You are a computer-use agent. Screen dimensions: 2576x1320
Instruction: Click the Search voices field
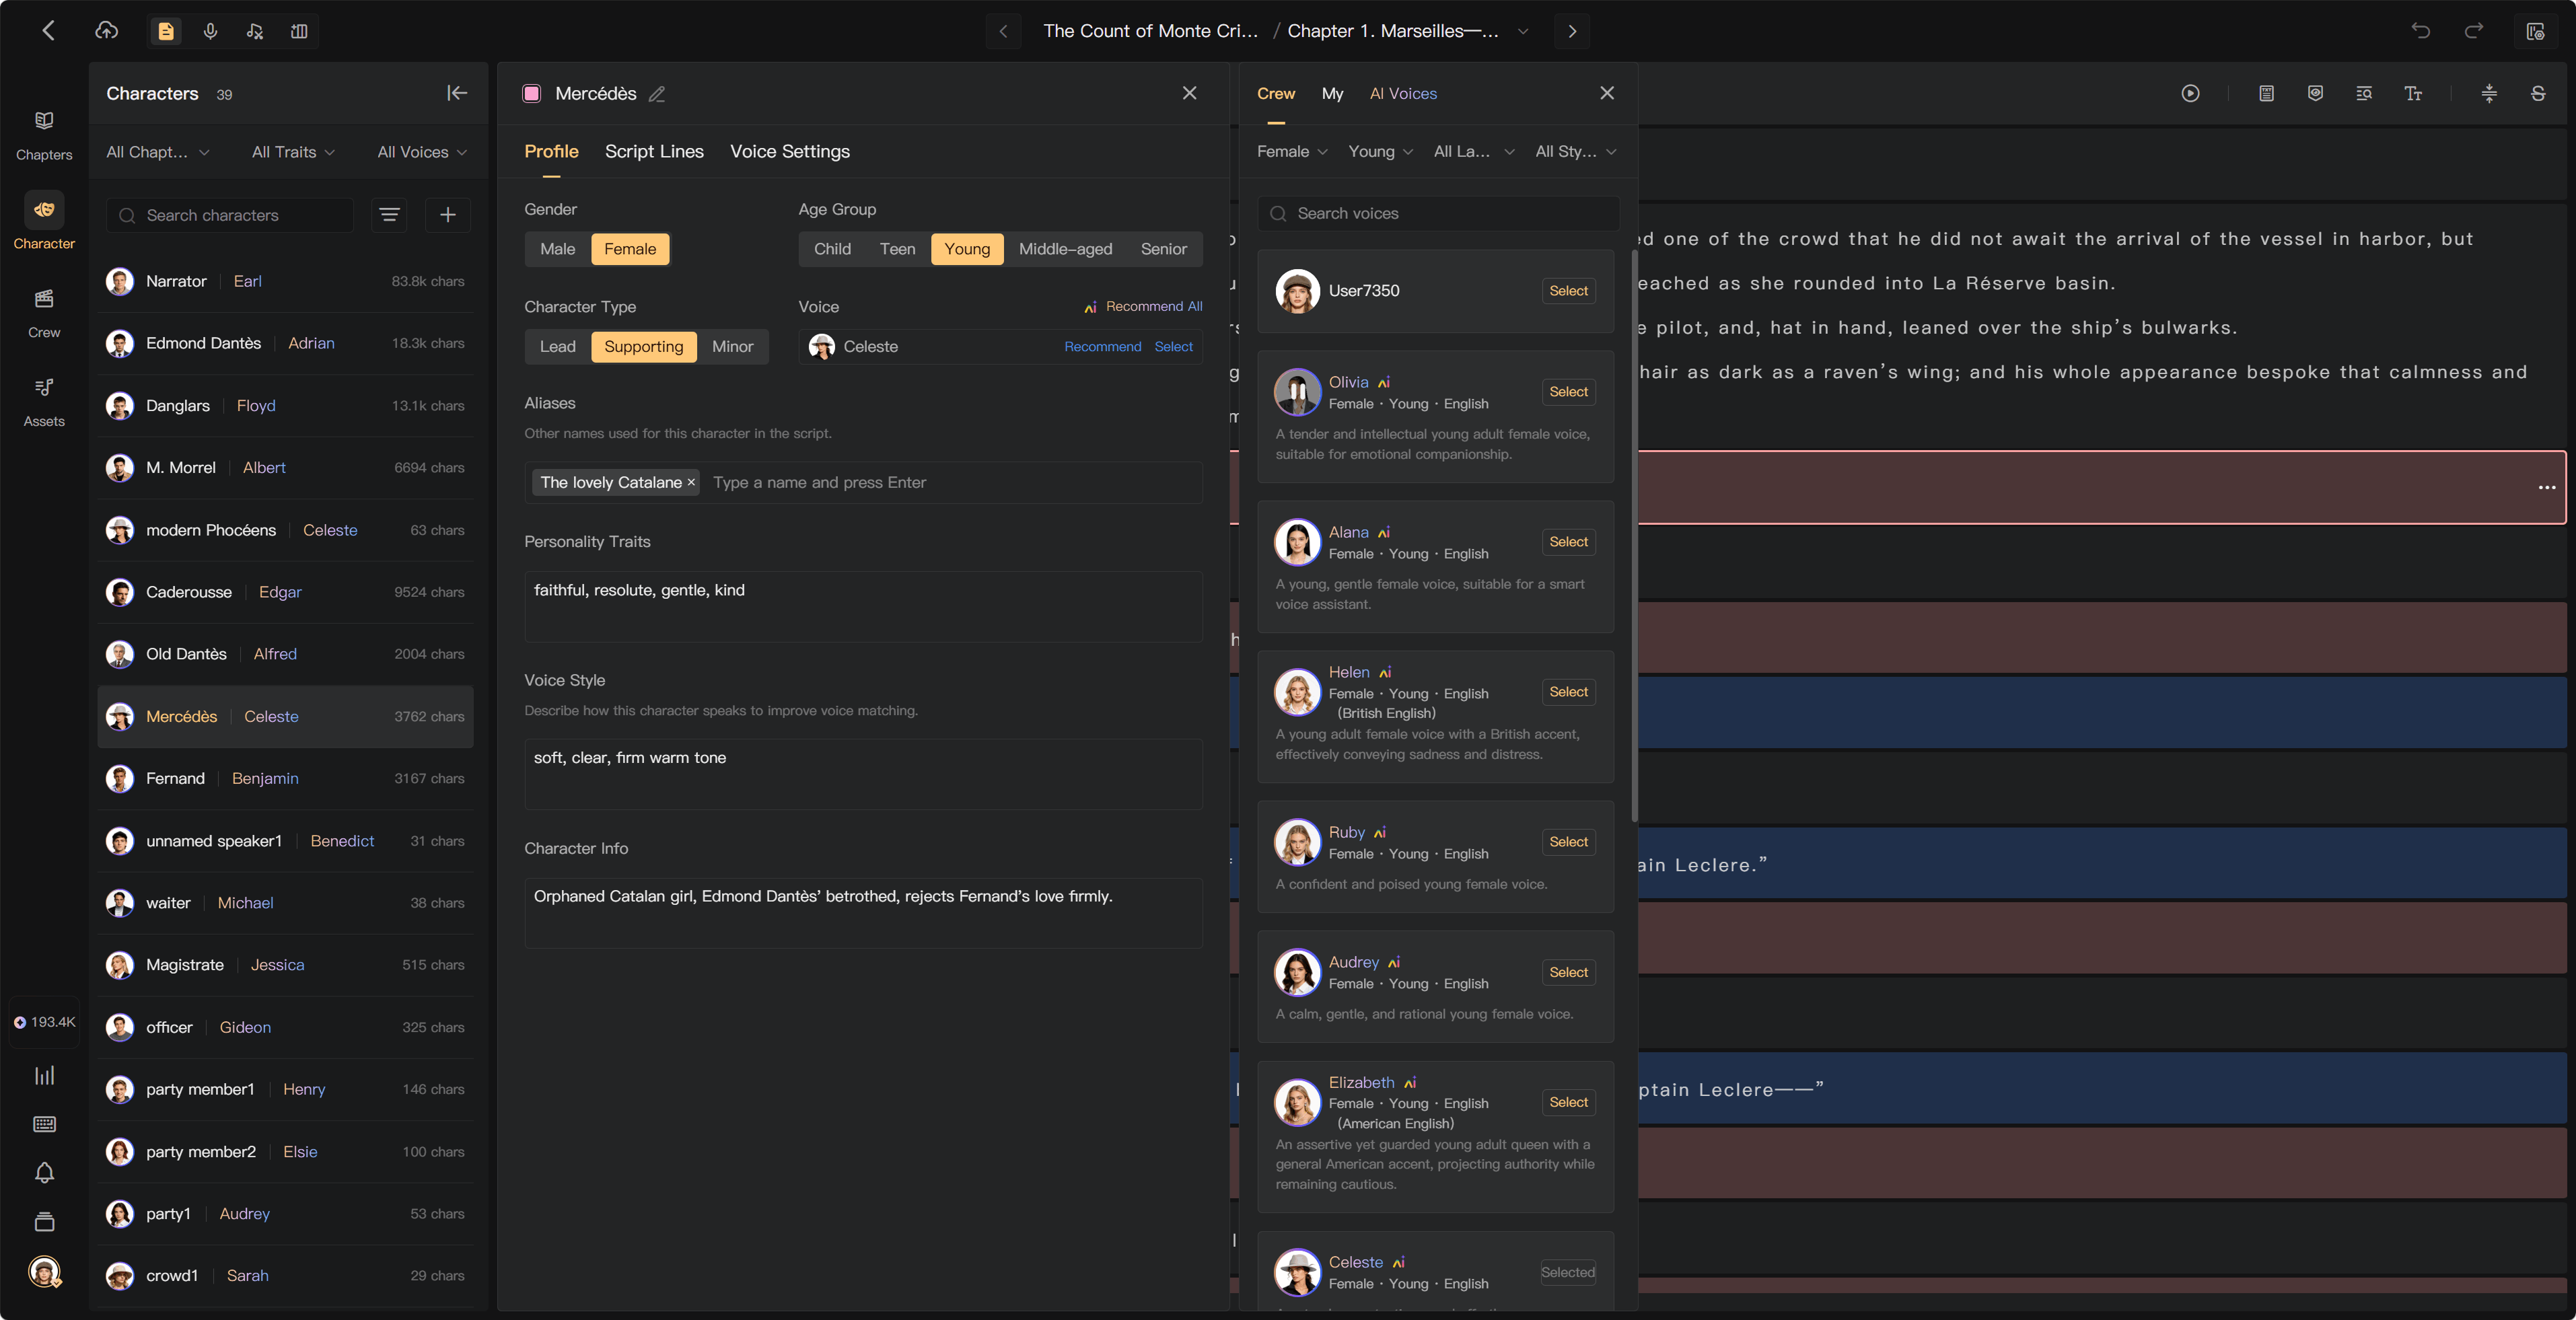tap(1438, 213)
